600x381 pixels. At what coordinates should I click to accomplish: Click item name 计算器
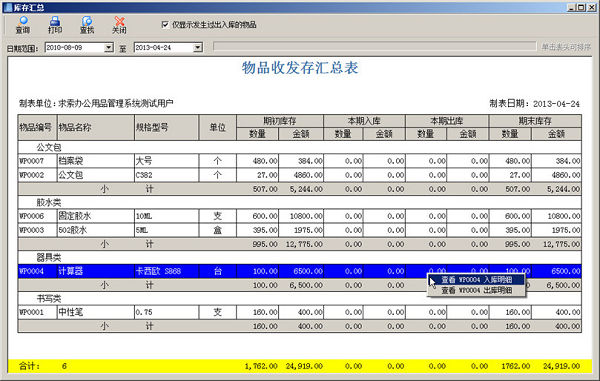96,271
